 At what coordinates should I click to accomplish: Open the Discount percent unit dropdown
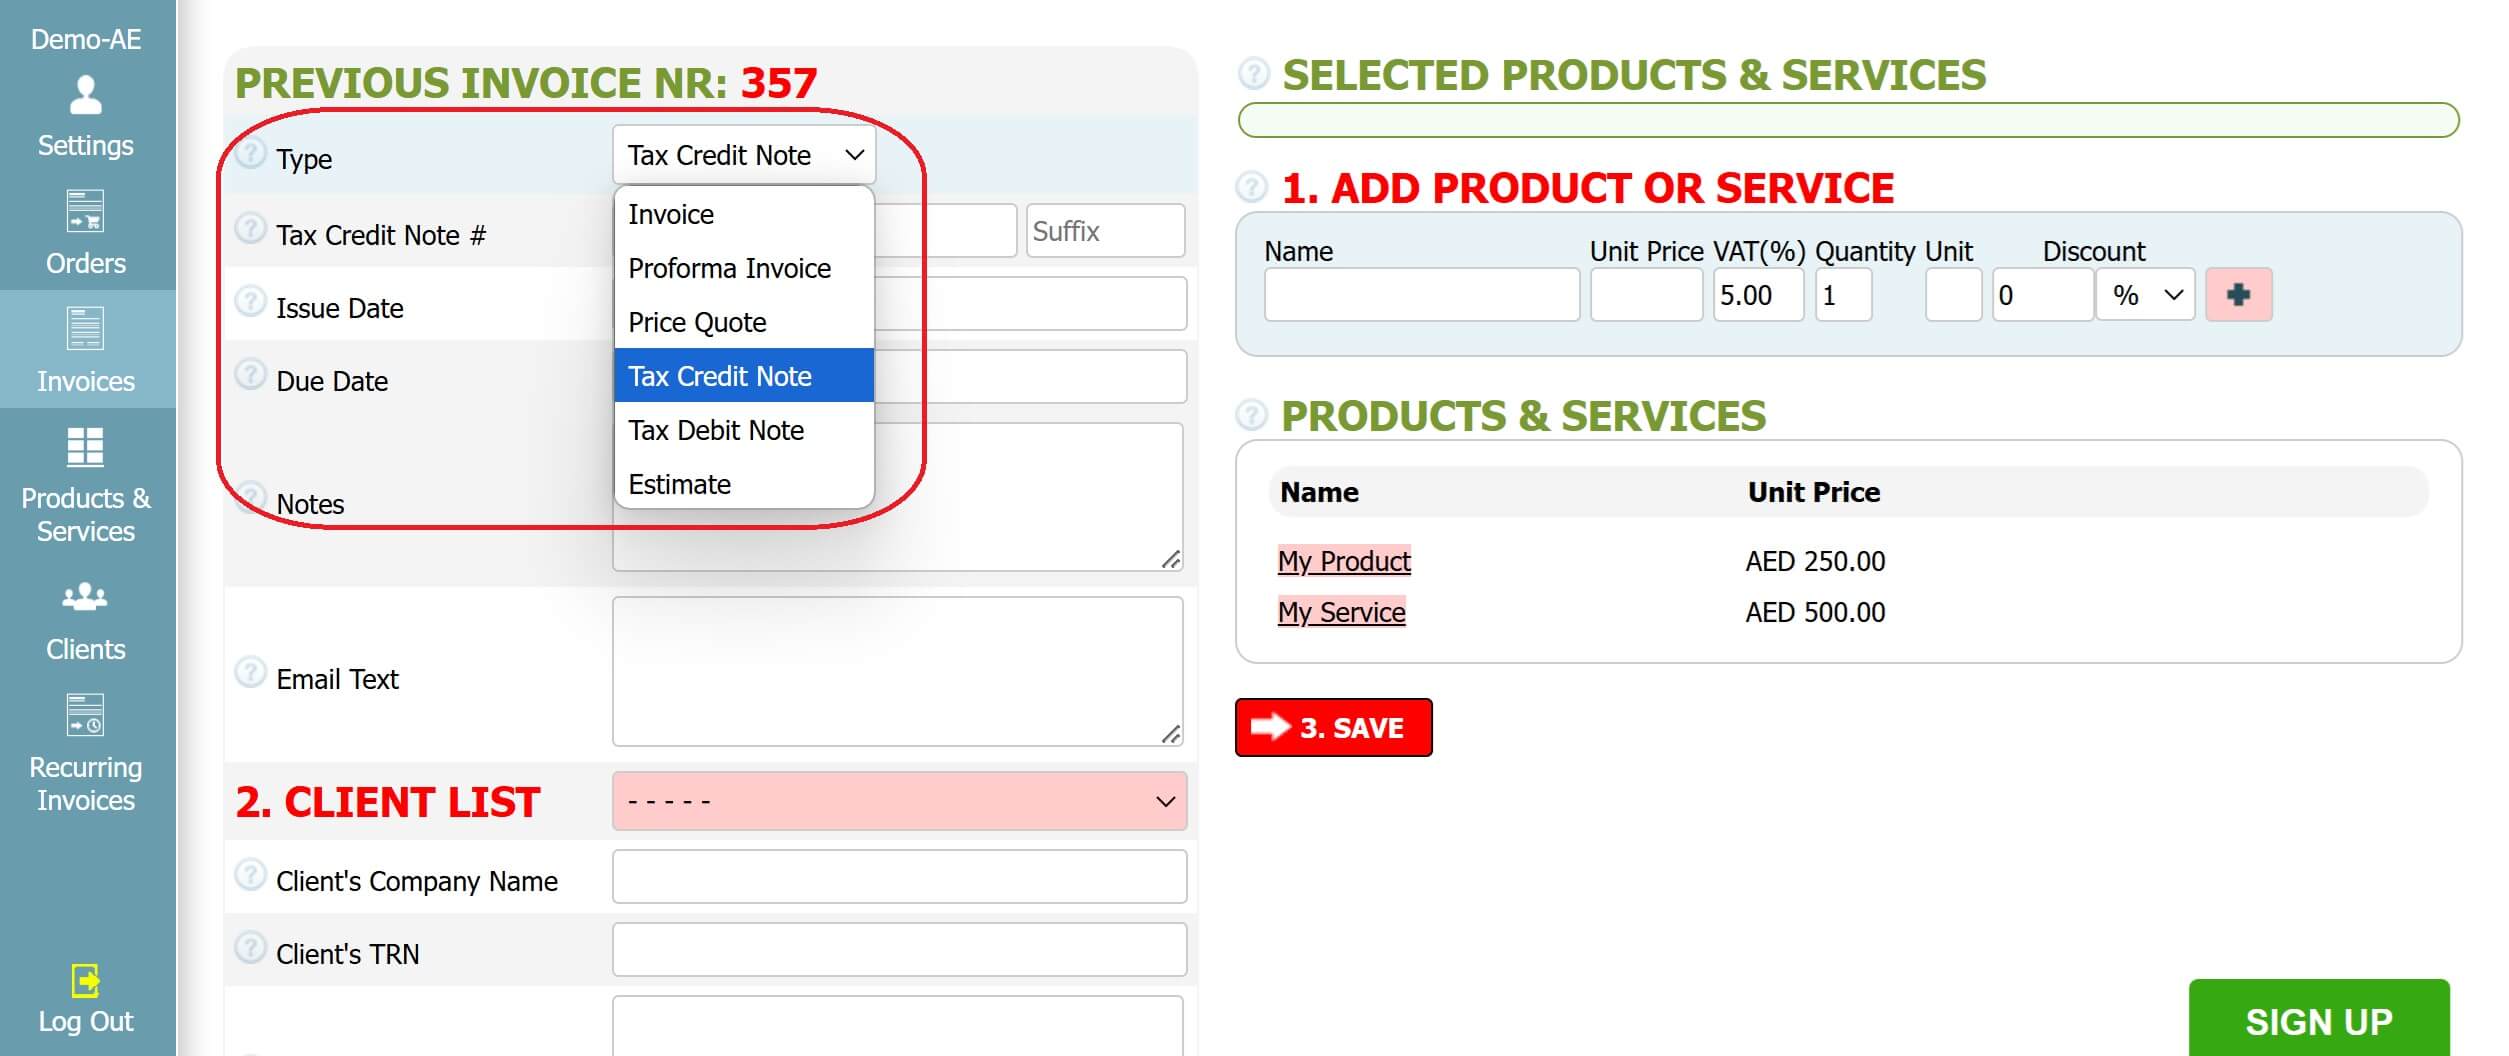coord(2145,295)
